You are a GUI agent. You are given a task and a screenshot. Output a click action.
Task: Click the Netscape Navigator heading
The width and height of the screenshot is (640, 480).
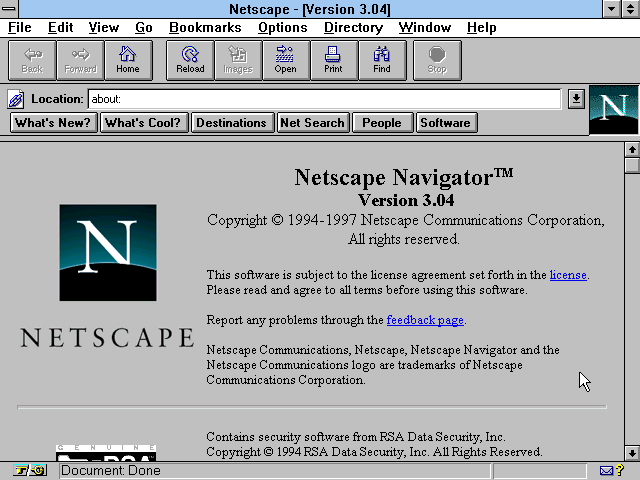pyautogui.click(x=404, y=178)
